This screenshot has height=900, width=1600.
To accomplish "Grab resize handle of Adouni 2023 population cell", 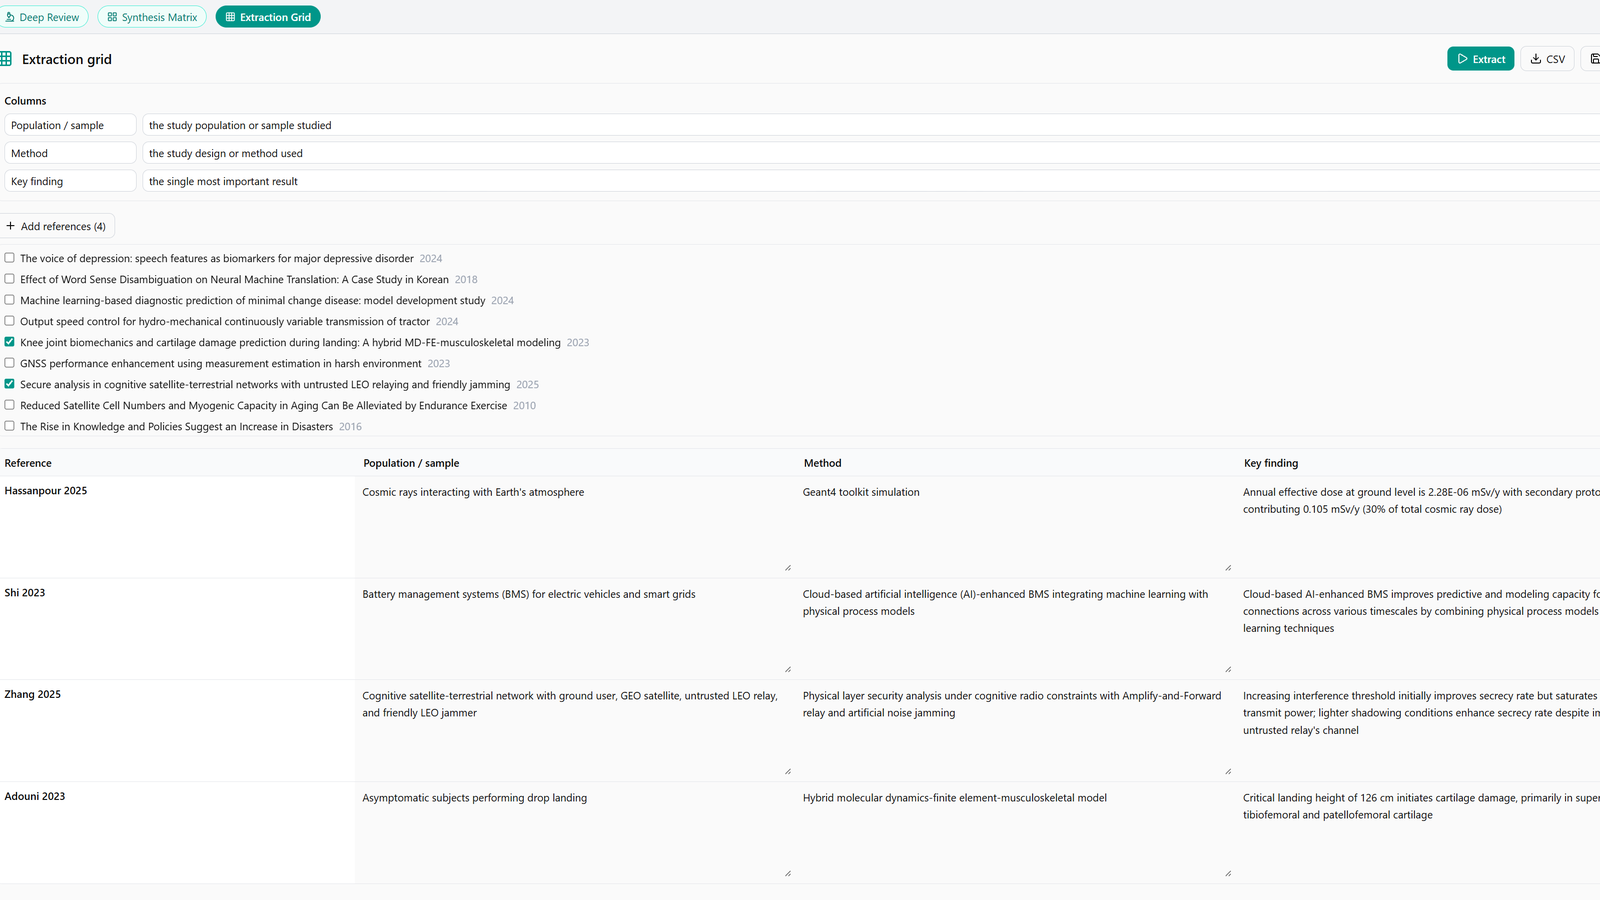I will point(788,873).
